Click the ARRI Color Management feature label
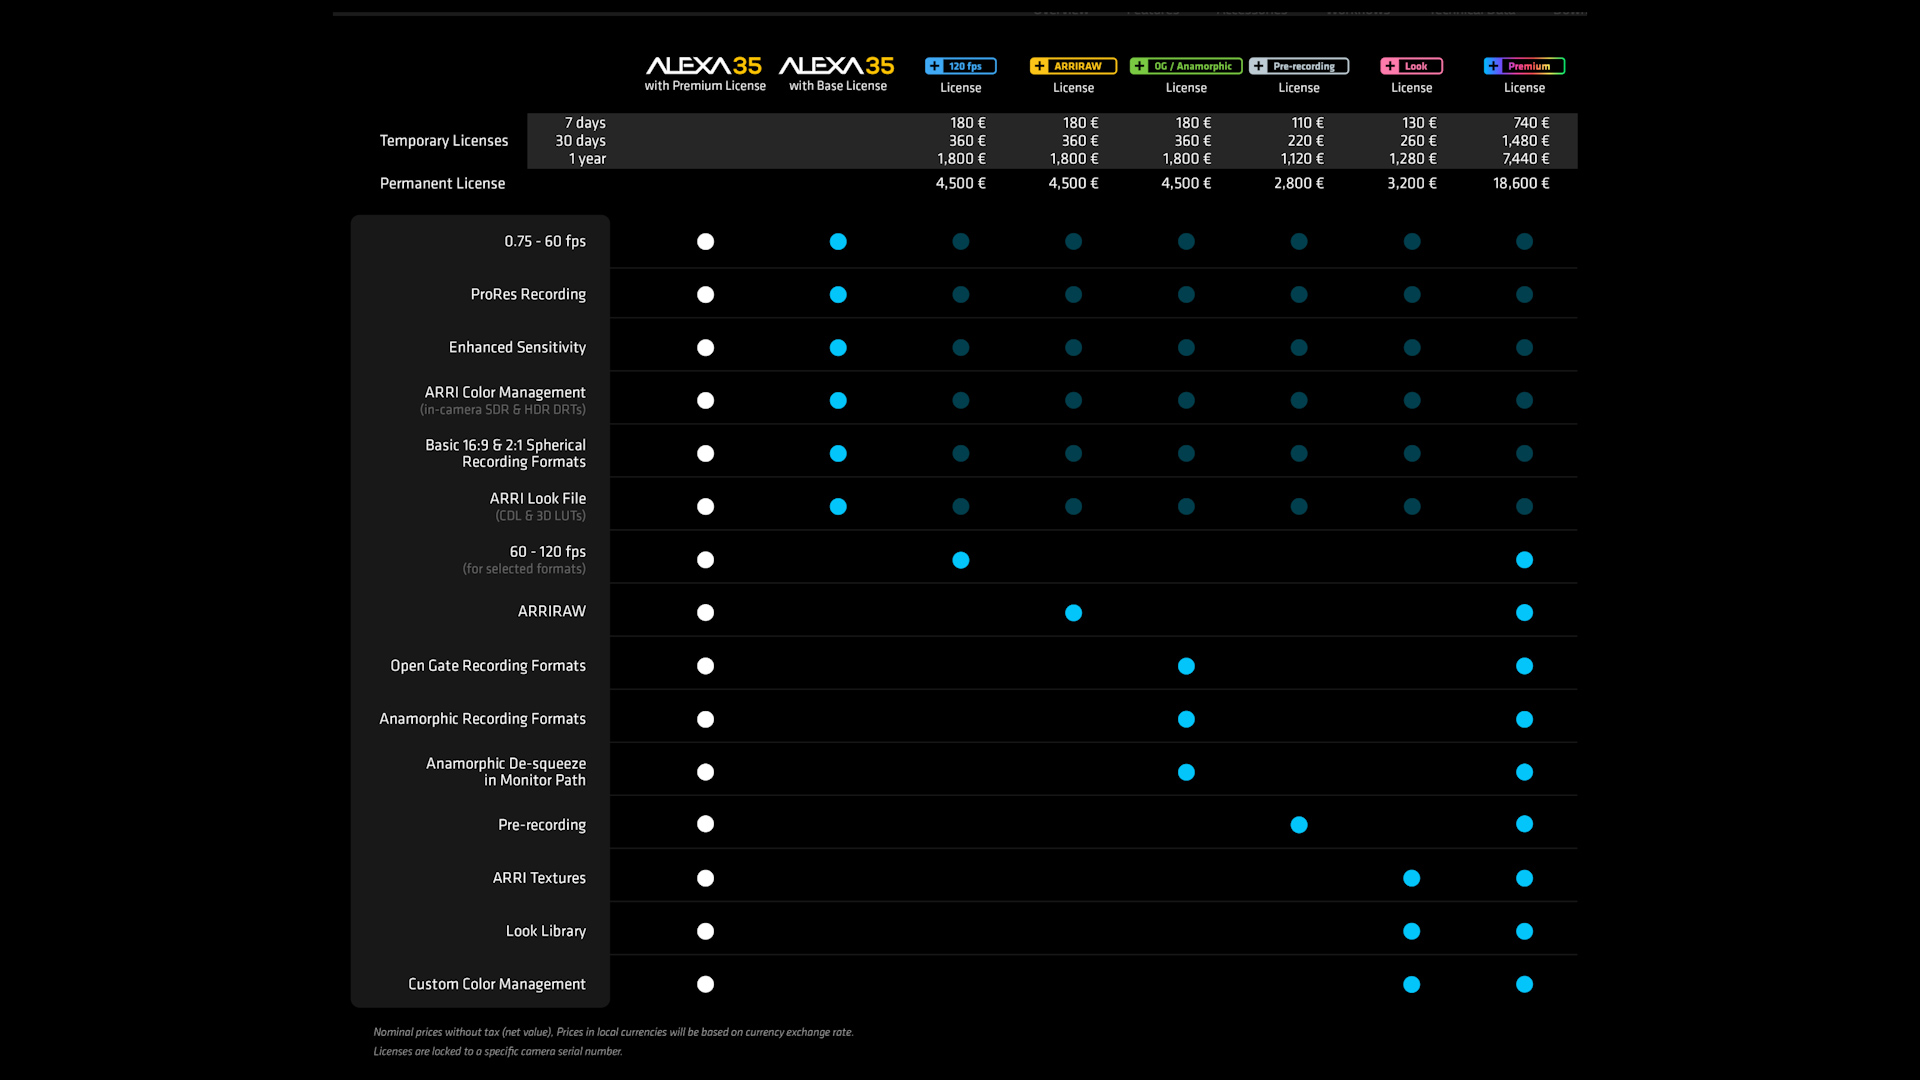This screenshot has width=1920, height=1080. coord(504,392)
